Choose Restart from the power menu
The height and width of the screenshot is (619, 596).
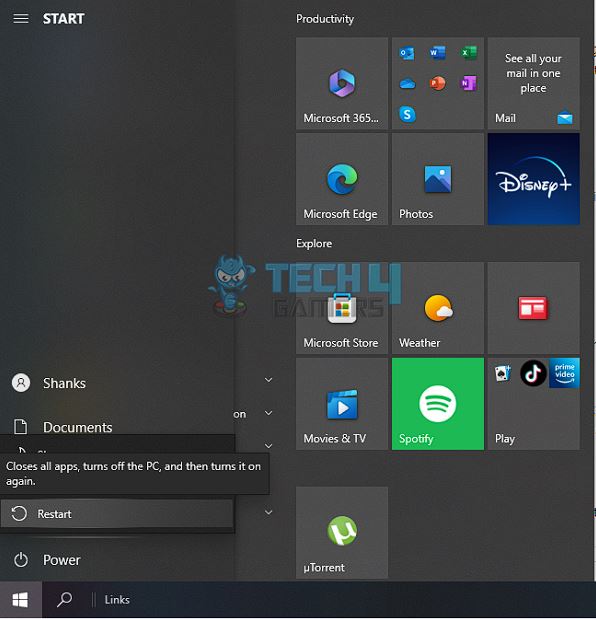click(117, 514)
